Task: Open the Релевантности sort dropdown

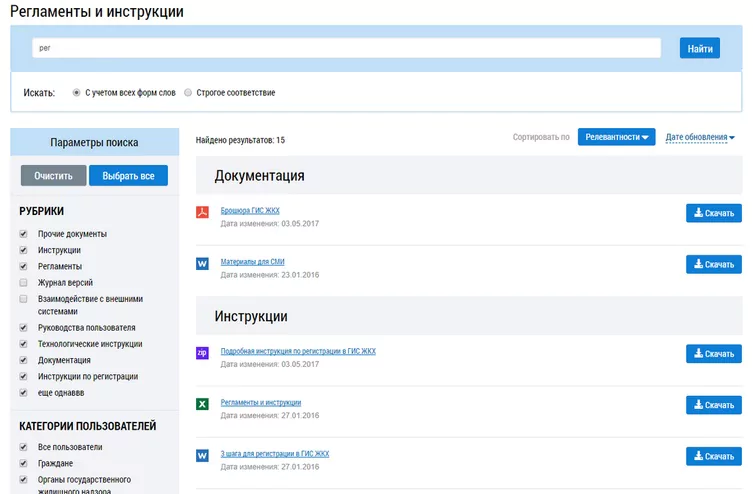Action: pos(616,137)
